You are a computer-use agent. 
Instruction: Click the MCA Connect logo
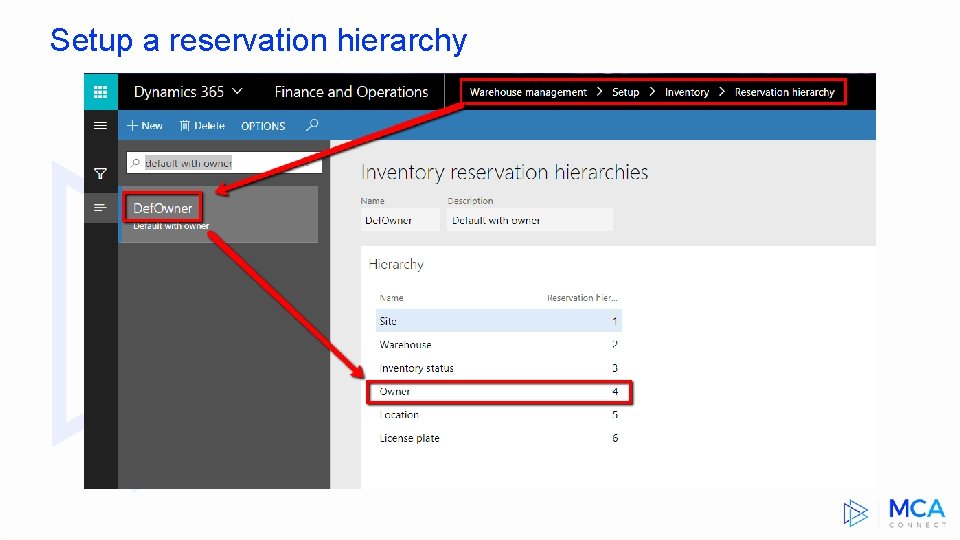tap(893, 513)
